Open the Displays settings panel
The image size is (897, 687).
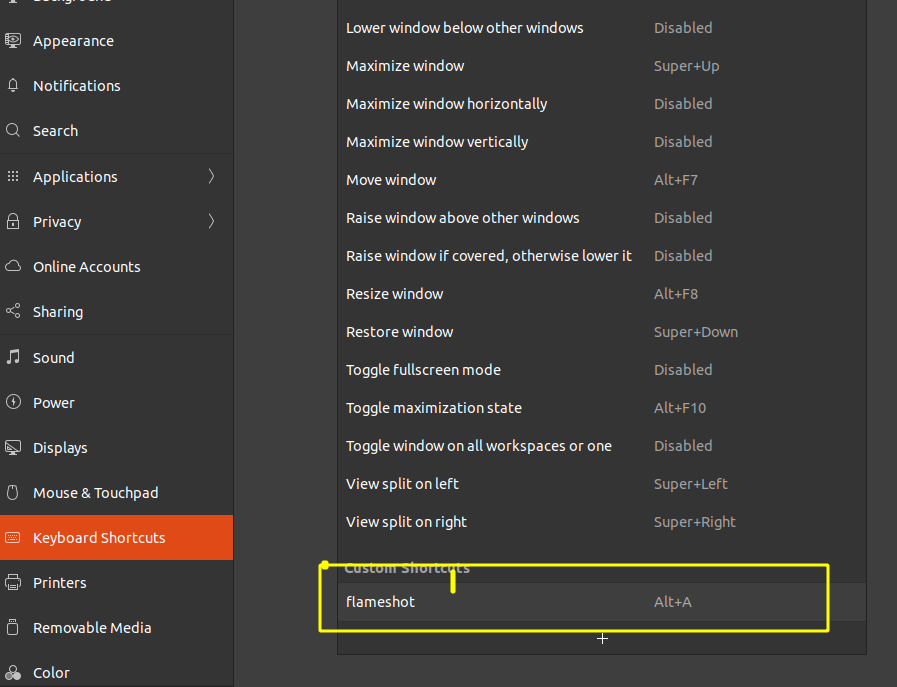pyautogui.click(x=117, y=447)
